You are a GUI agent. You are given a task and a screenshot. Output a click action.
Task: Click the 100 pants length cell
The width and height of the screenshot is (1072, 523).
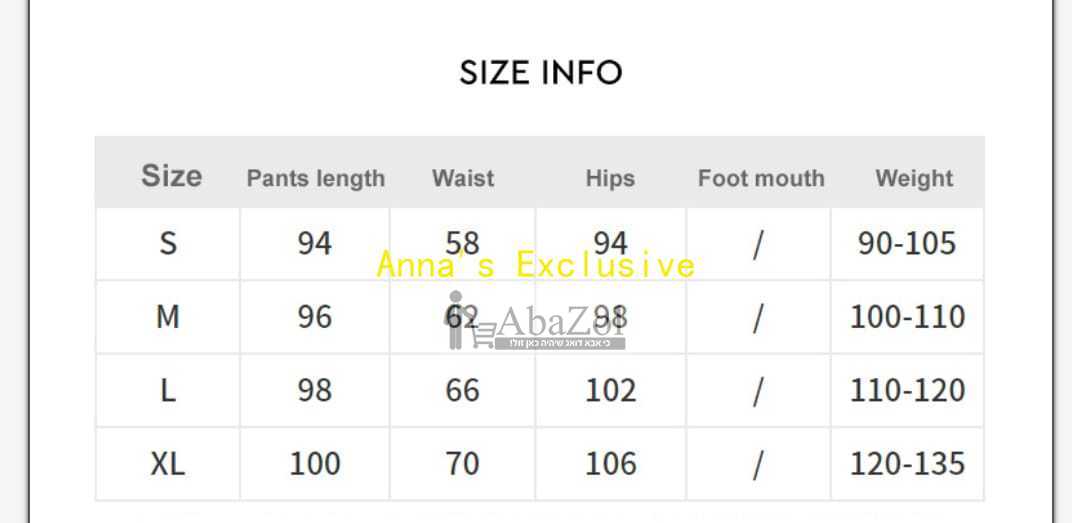pyautogui.click(x=314, y=464)
